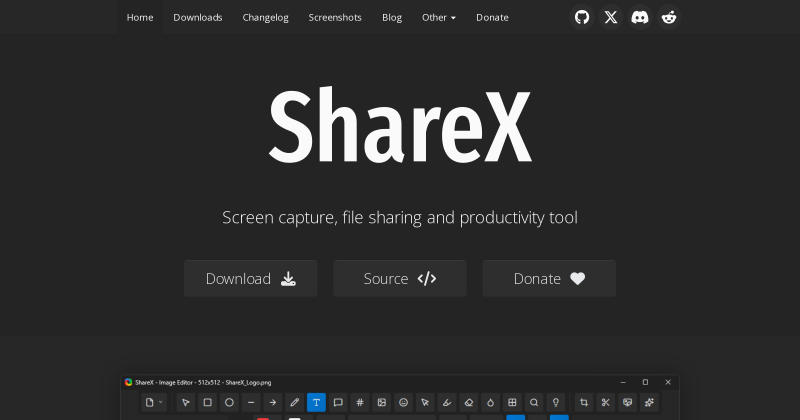Image resolution: width=800 pixels, height=420 pixels.
Task: Select the Eraser tool in Image Editor
Action: click(469, 402)
